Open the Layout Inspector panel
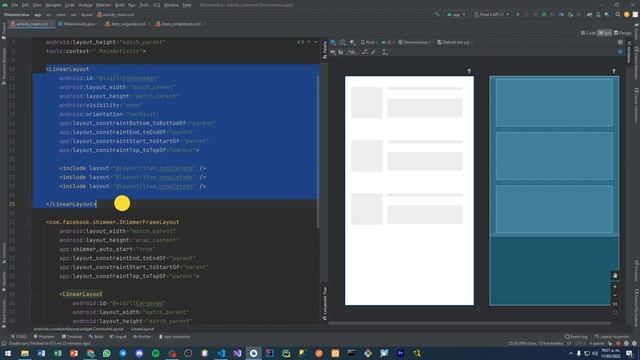640x360 pixels. coord(611,337)
